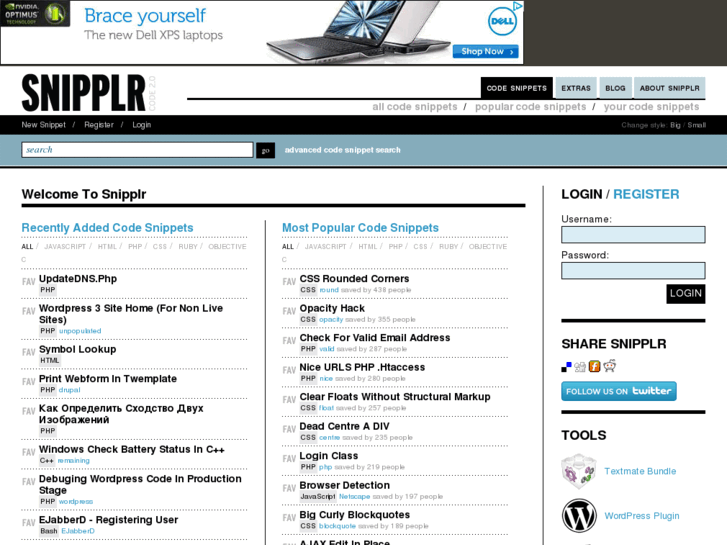Screen dimensions: 727x545
Task: Click the AdChoices icon on the ad
Action: pyautogui.click(x=518, y=6)
